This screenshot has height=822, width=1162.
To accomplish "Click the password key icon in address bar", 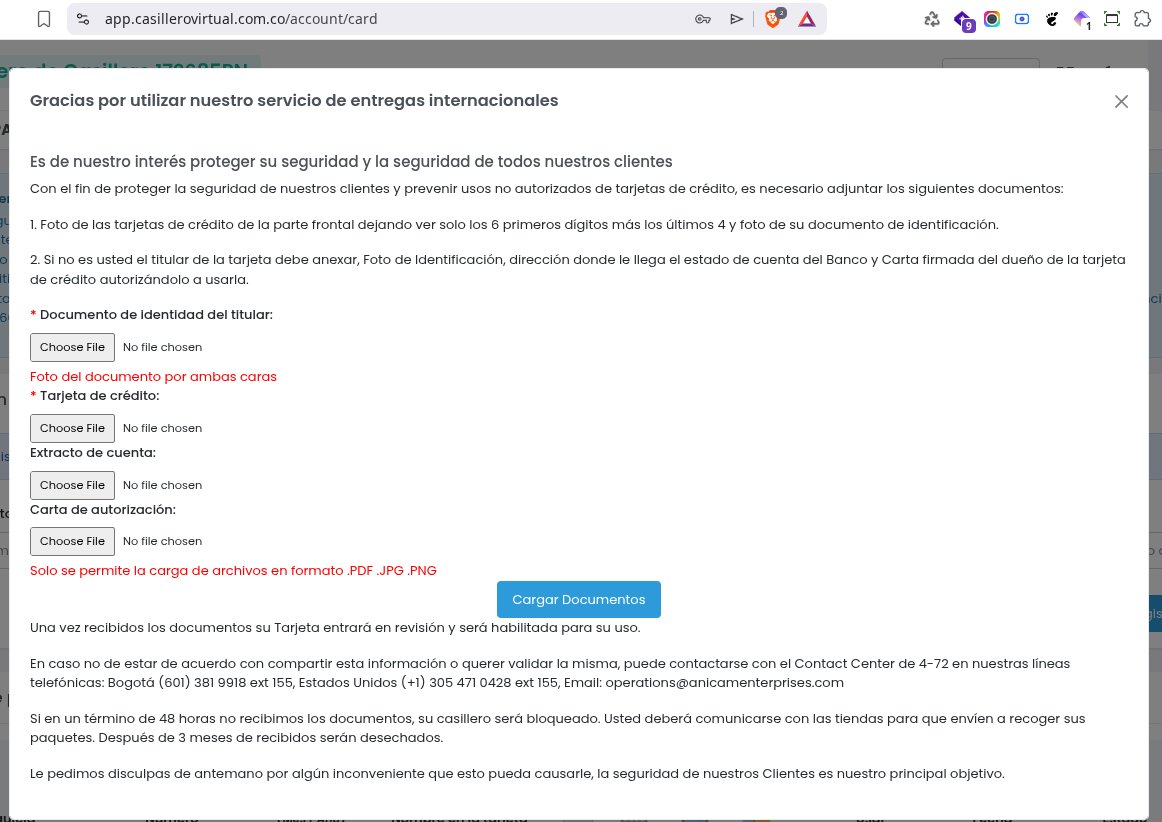I will coord(703,19).
